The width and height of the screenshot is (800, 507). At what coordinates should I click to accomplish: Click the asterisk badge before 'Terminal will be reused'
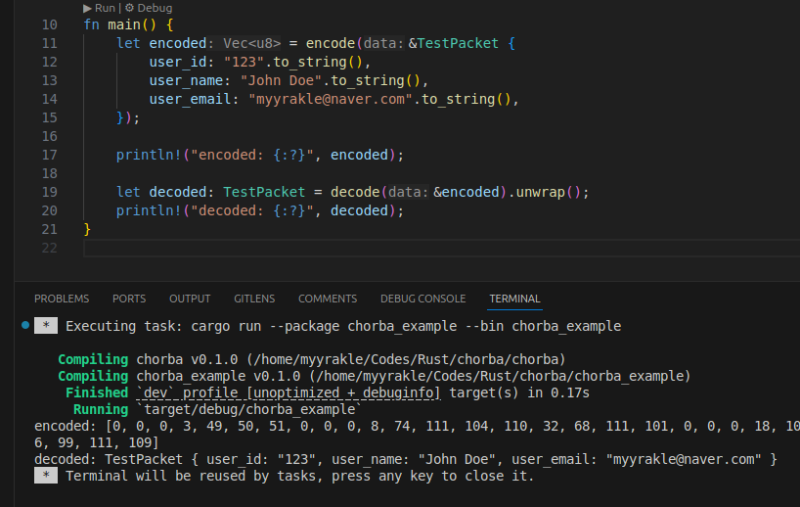click(46, 476)
